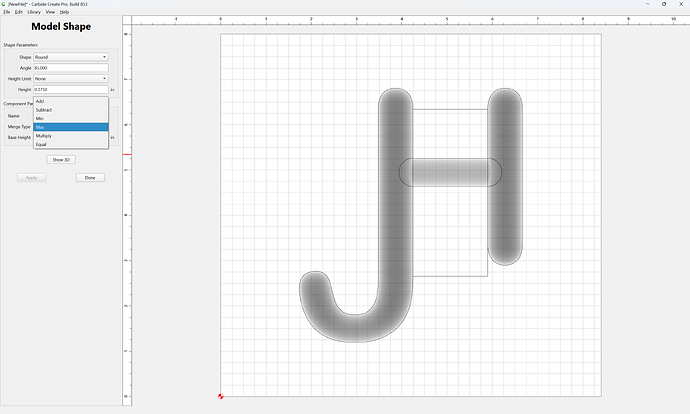Maximize the Carbide Create window
Screen dimensions: 690x414
664,4
